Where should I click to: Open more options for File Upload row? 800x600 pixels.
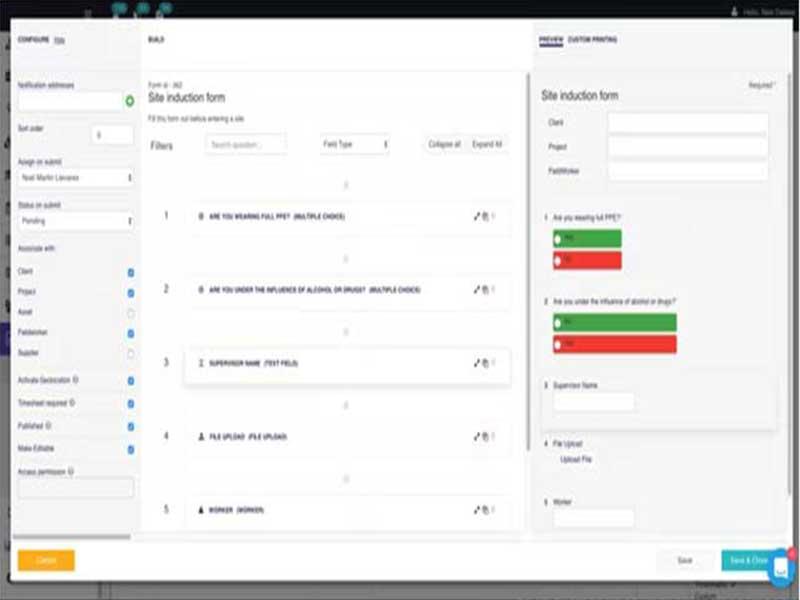tap(493, 437)
